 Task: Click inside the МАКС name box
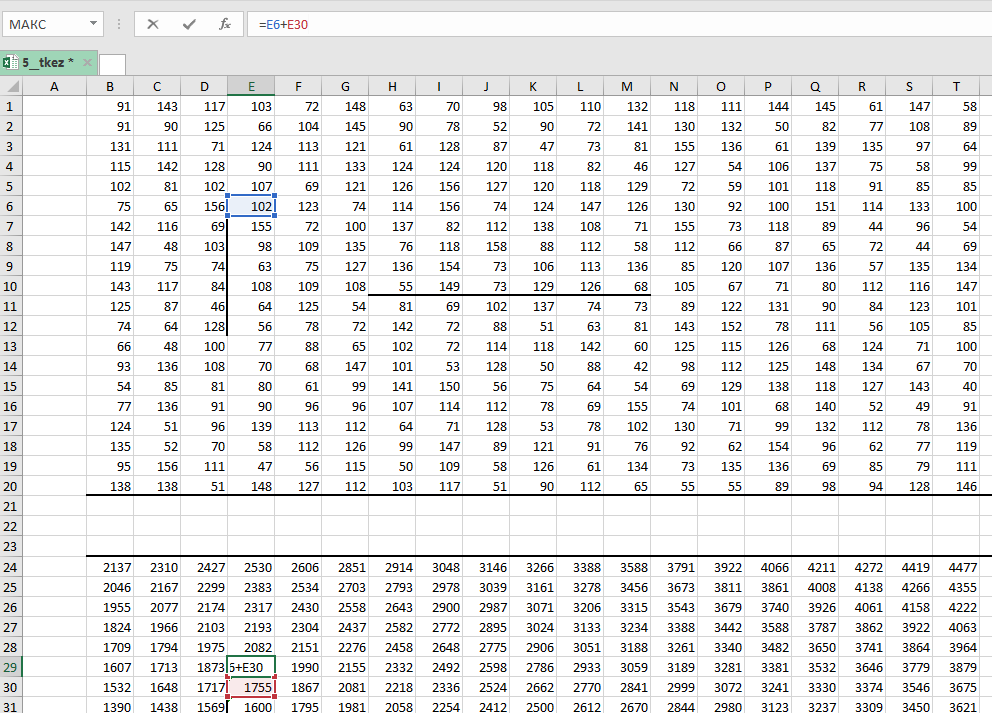(x=45, y=24)
